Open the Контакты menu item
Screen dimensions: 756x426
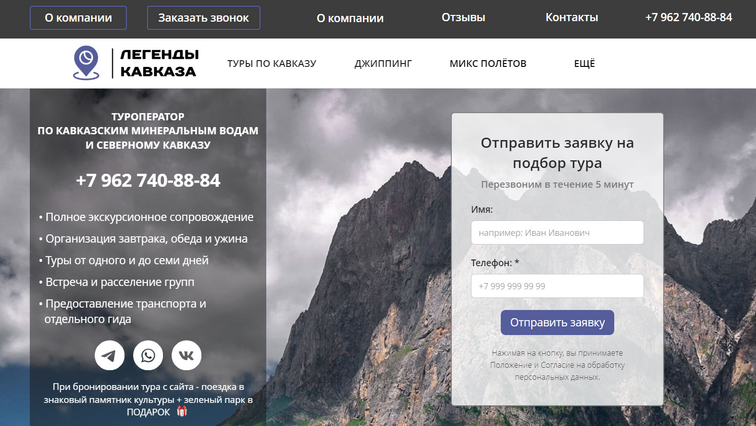tap(572, 17)
